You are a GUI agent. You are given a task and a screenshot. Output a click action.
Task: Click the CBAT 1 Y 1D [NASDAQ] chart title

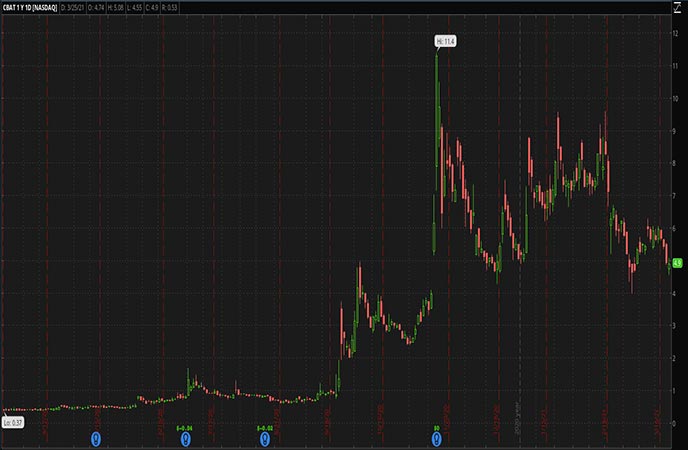(30, 8)
